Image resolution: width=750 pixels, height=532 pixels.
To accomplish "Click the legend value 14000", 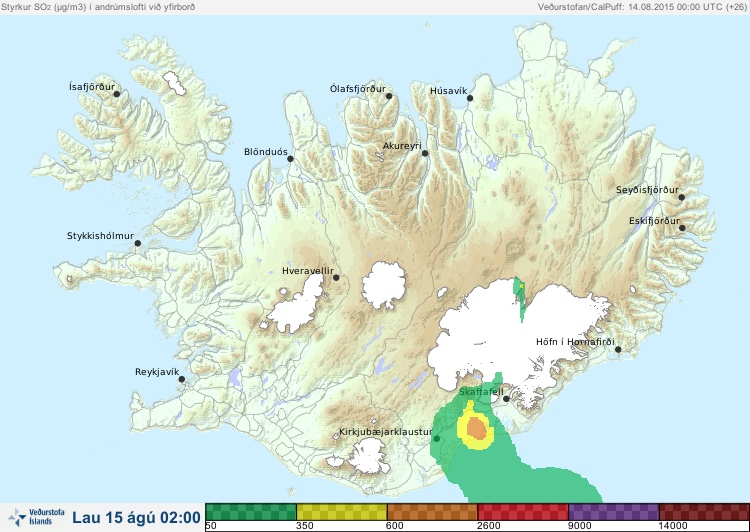I will [x=673, y=526].
